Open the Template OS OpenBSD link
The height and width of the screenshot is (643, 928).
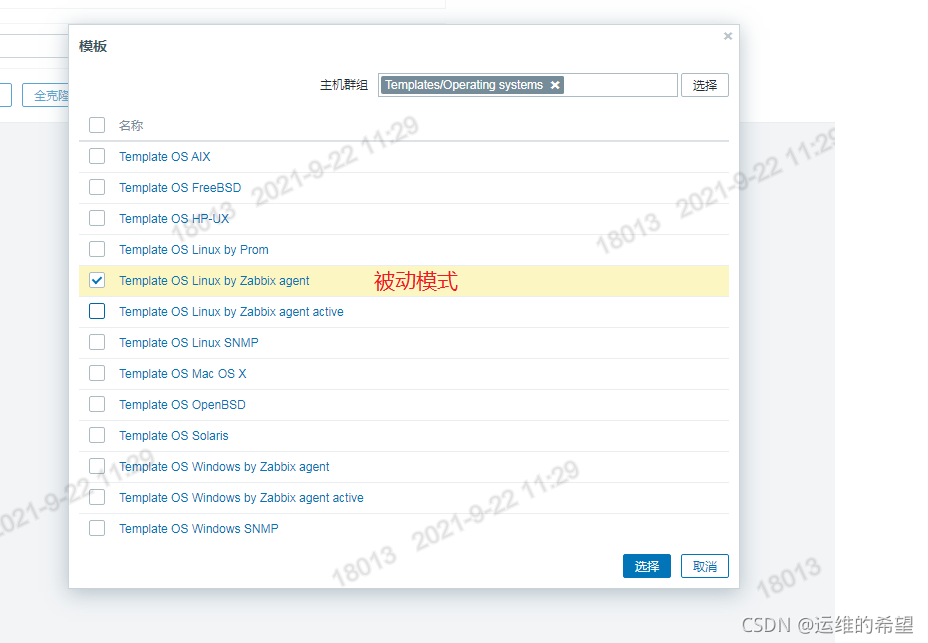(182, 404)
